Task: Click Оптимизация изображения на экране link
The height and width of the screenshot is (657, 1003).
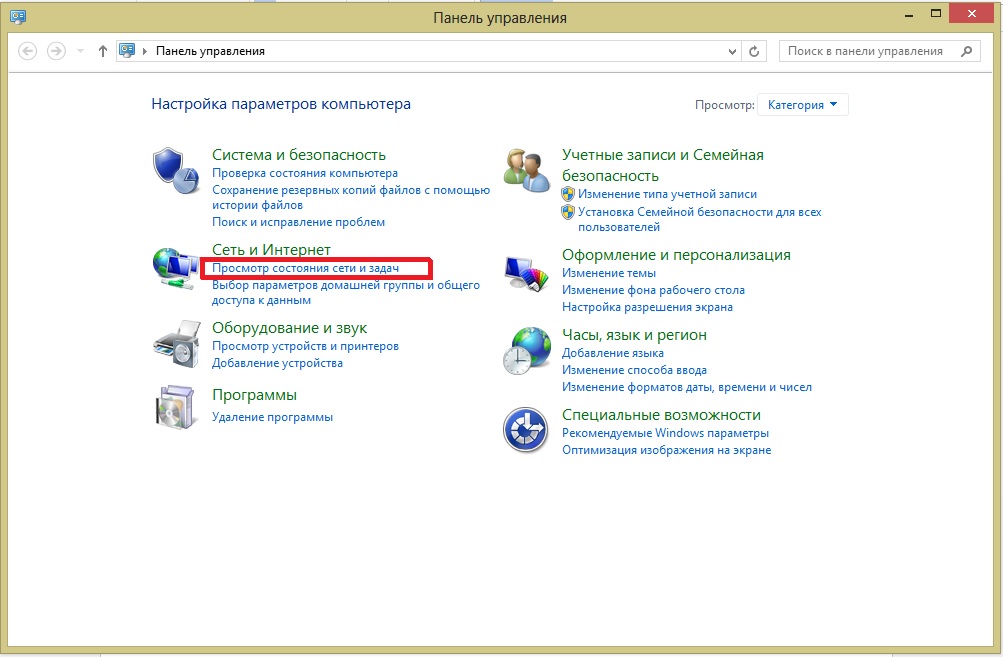Action: 666,450
